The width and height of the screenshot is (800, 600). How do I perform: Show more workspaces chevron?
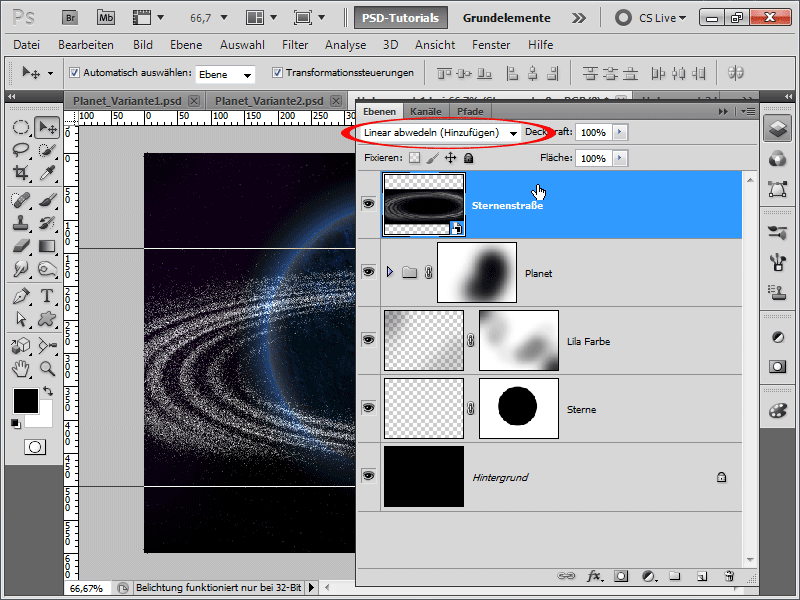579,18
